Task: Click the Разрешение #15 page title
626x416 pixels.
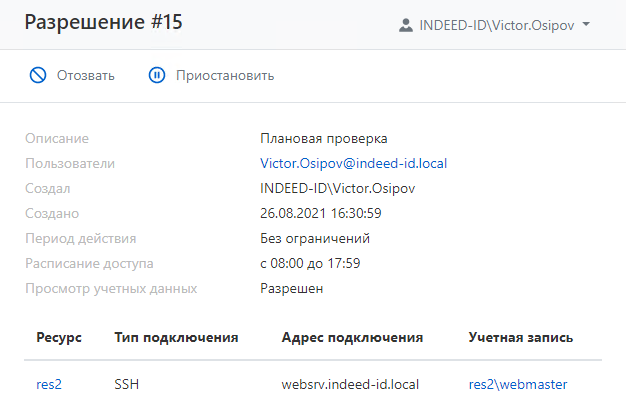Action: pyautogui.click(x=104, y=22)
